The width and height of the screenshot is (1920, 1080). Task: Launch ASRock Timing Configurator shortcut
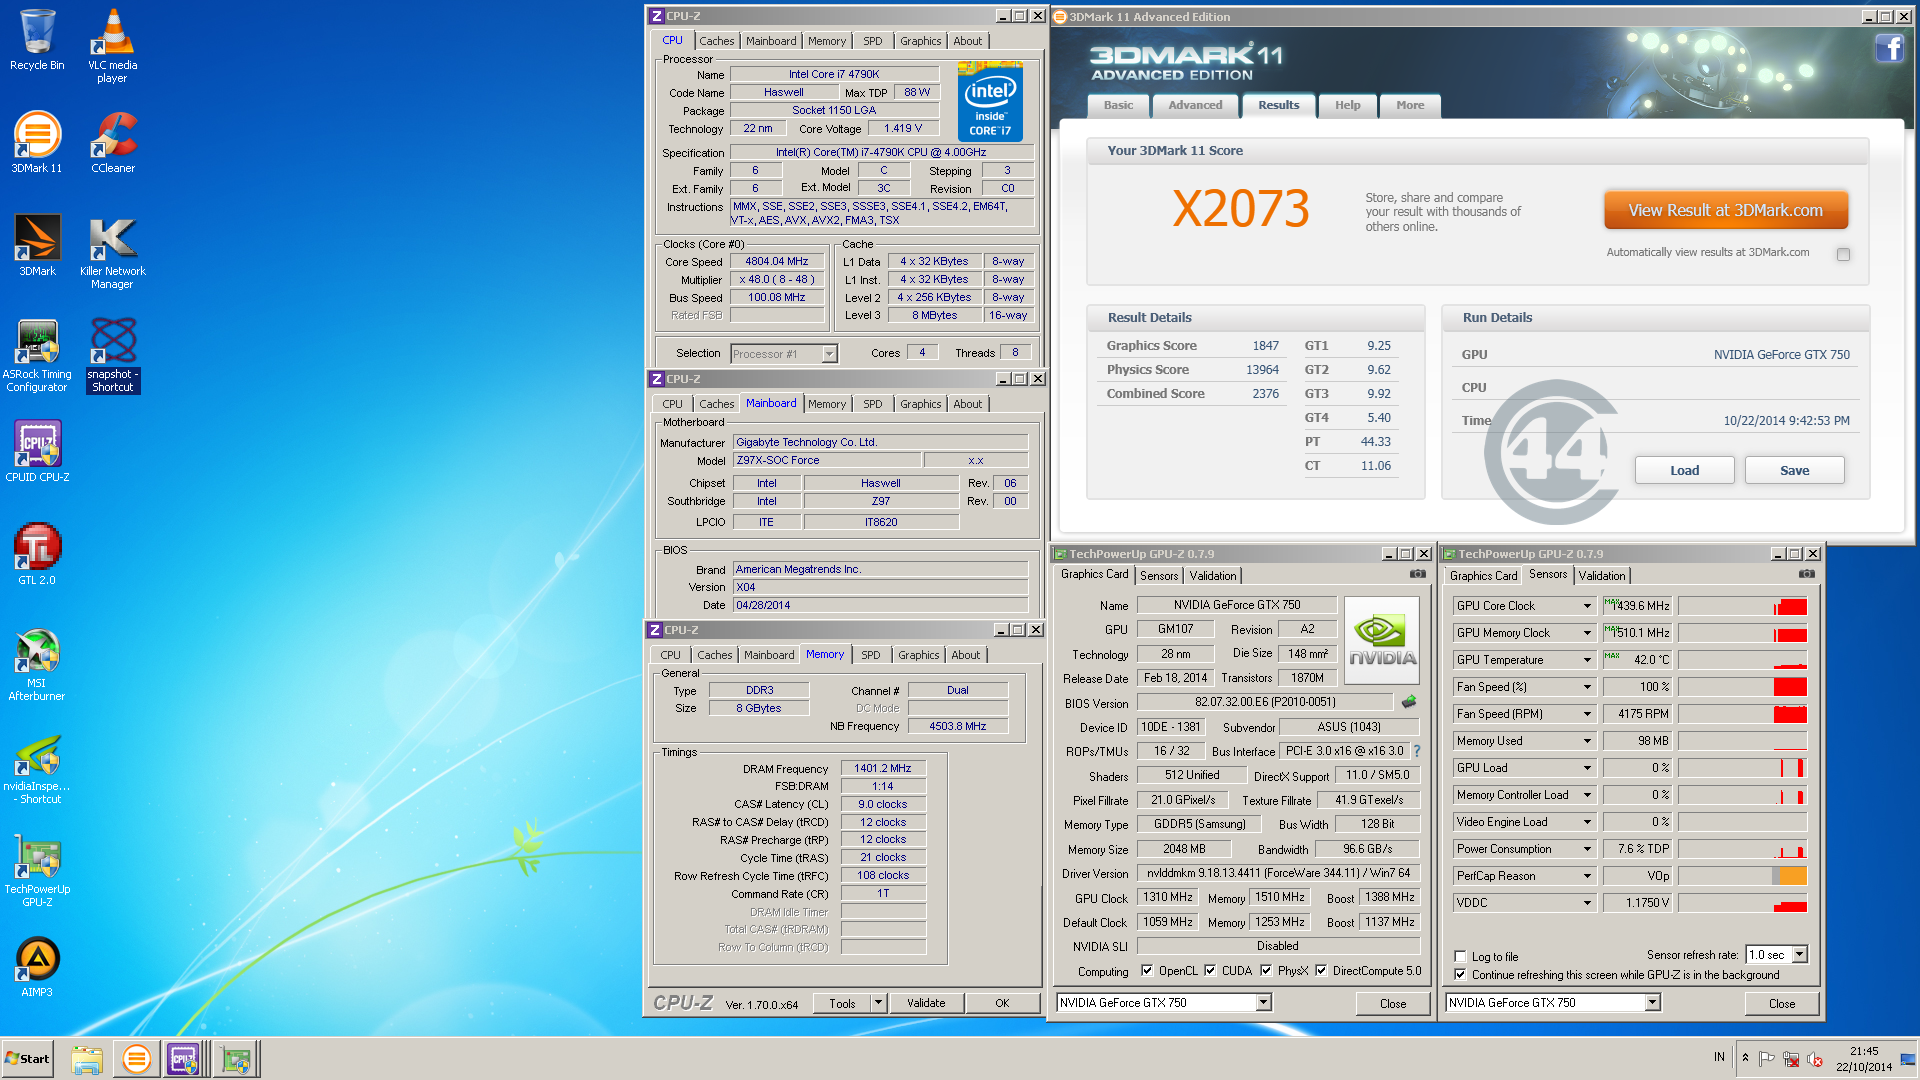[37, 355]
